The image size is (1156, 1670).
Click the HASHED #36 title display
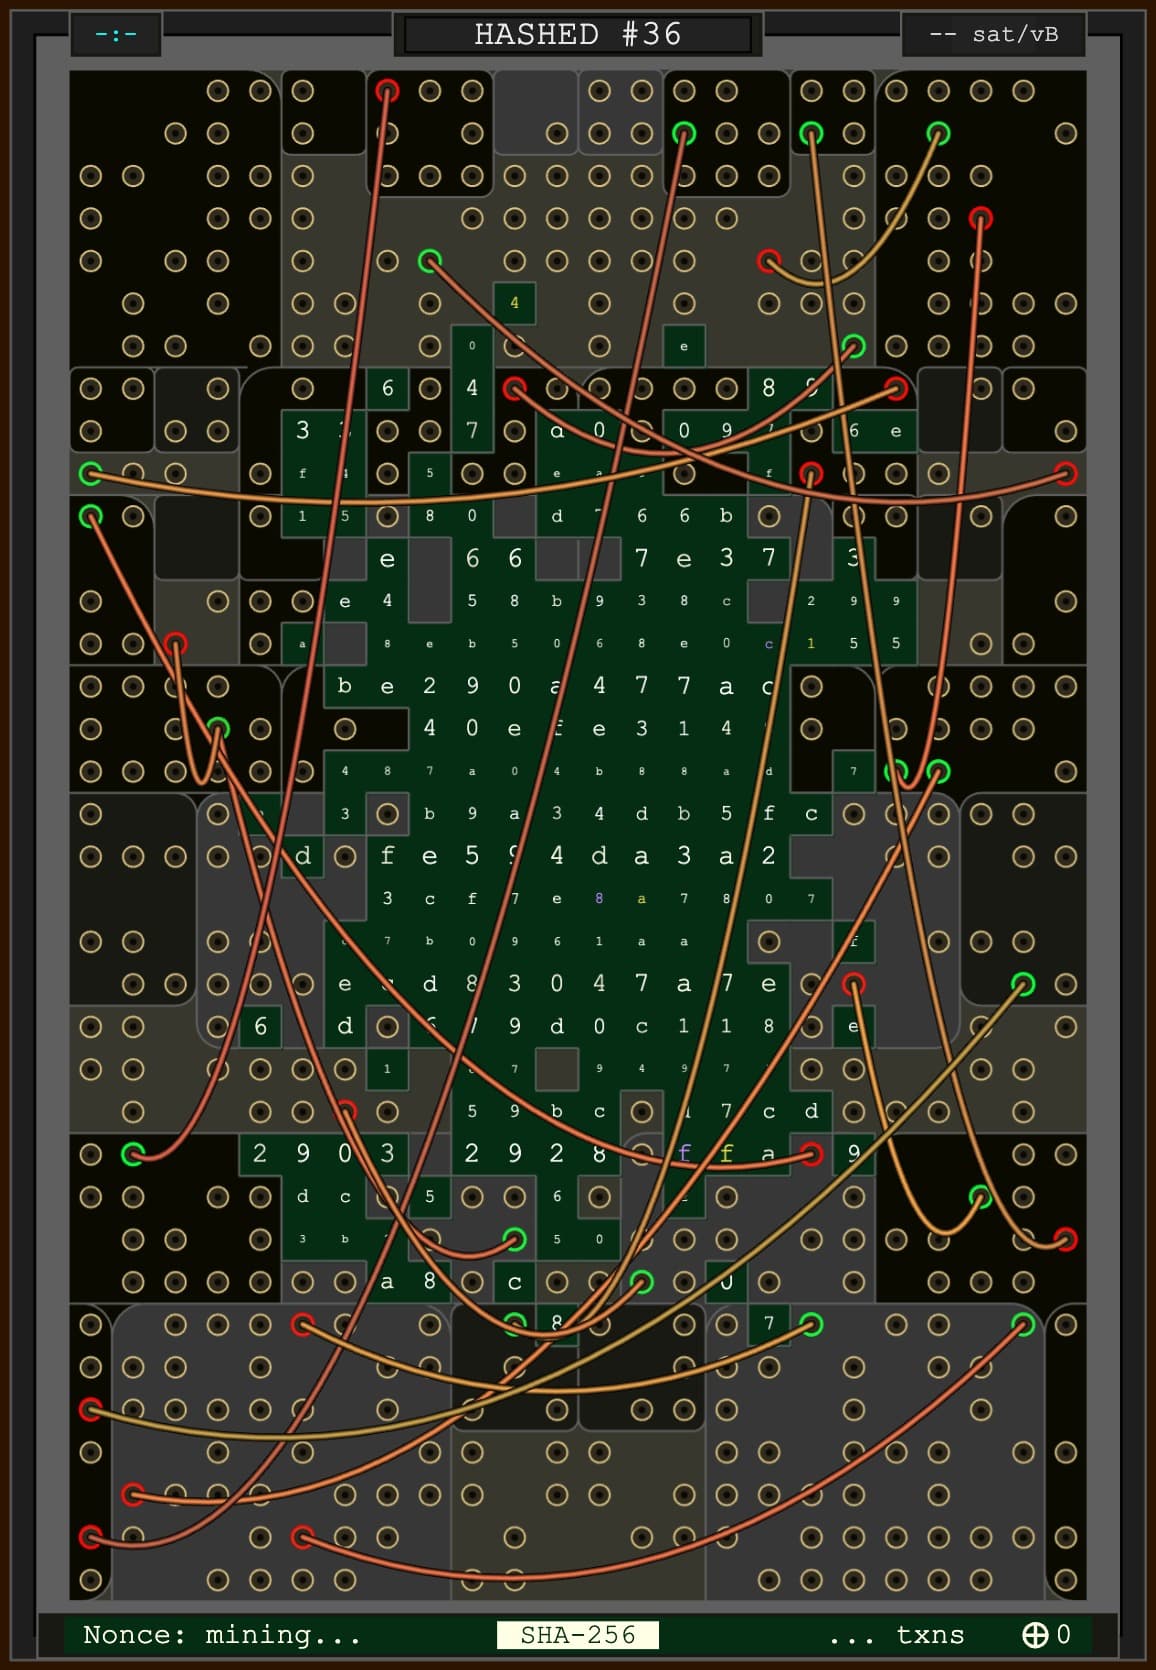(x=578, y=34)
